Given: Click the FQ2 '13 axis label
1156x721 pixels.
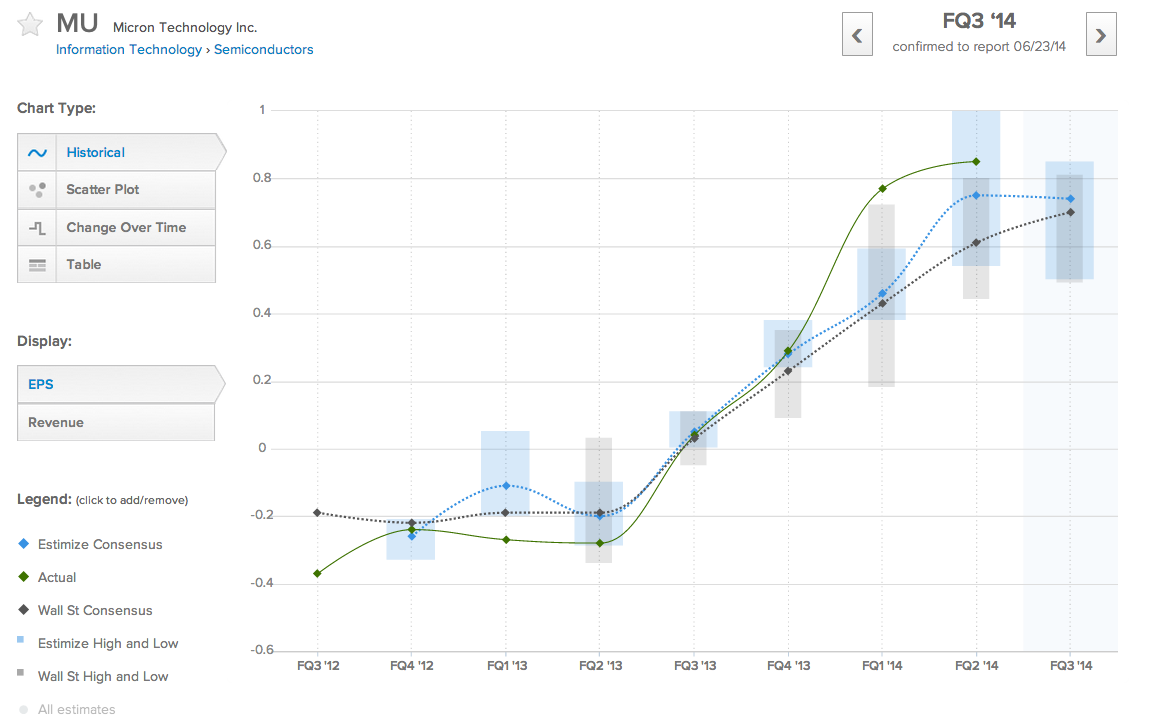Looking at the screenshot, I should pyautogui.click(x=601, y=666).
